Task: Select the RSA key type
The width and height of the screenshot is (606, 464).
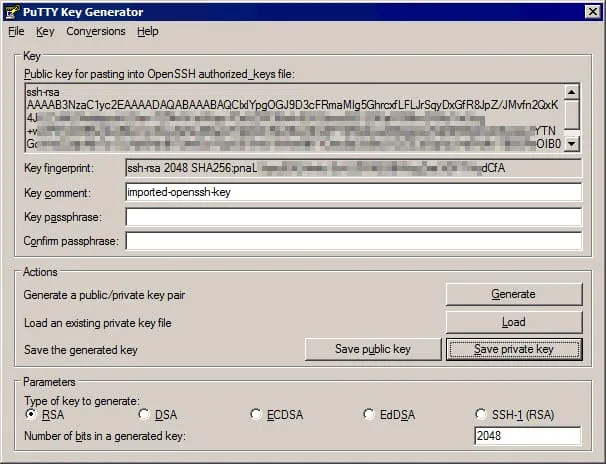Action: coord(32,414)
